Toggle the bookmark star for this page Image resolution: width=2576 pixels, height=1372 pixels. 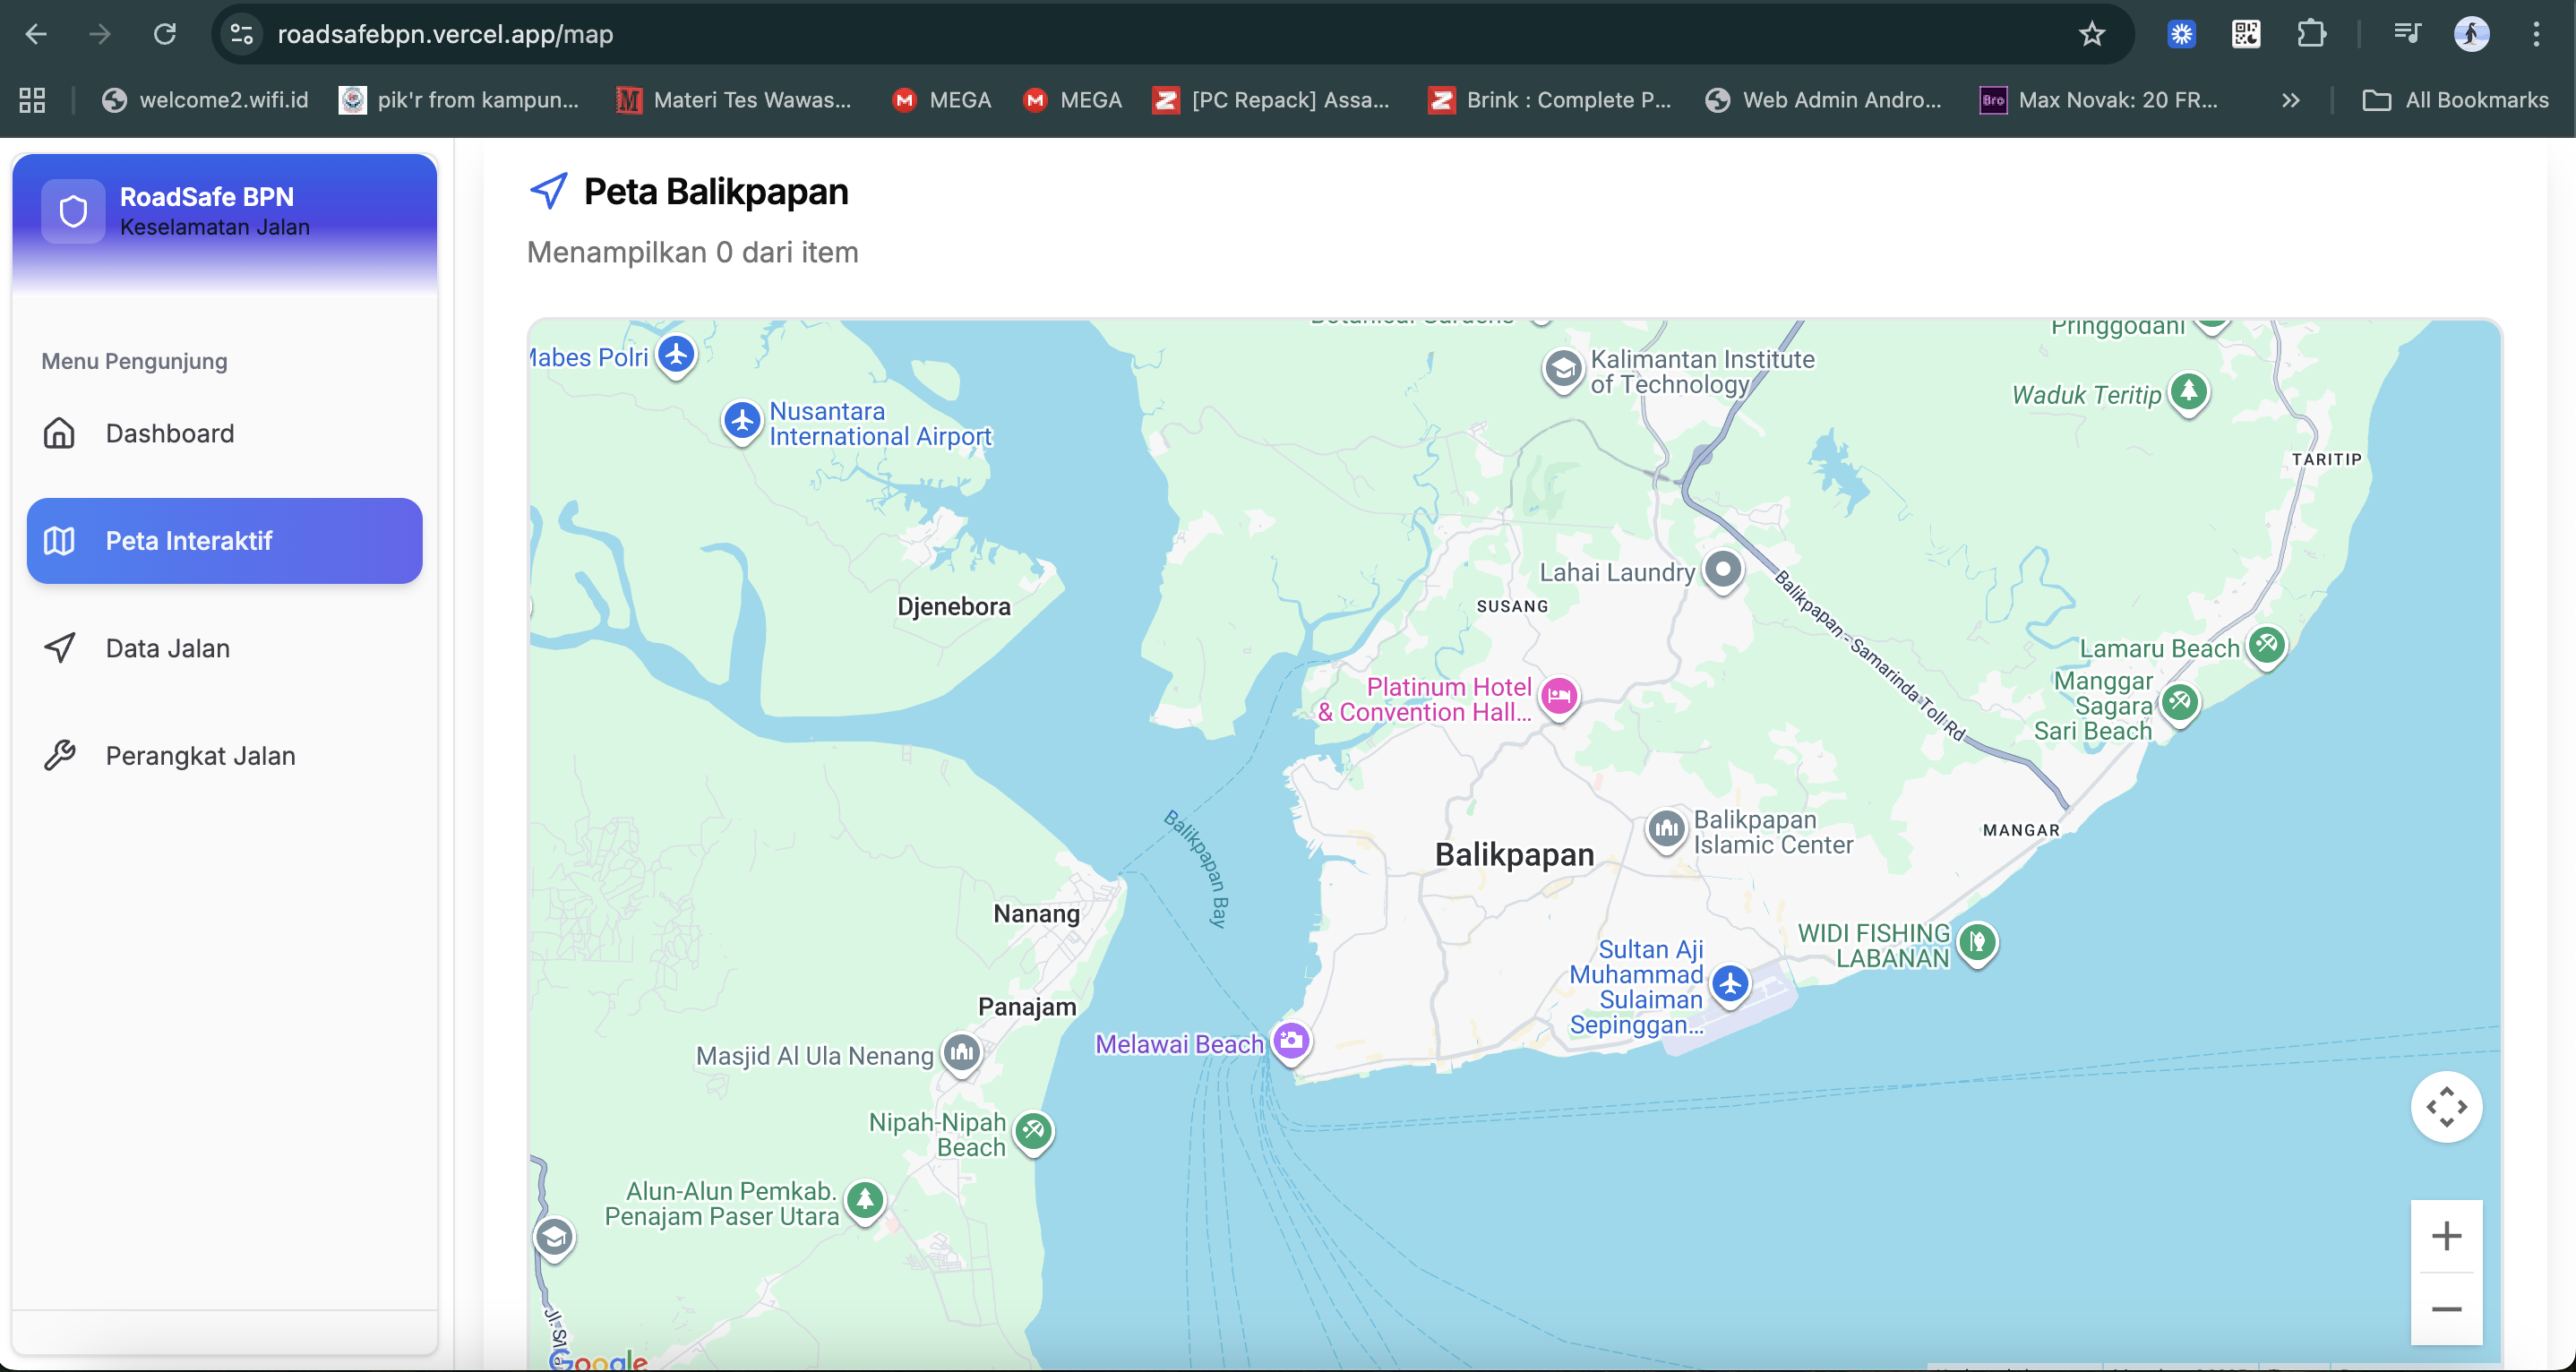tap(2091, 33)
